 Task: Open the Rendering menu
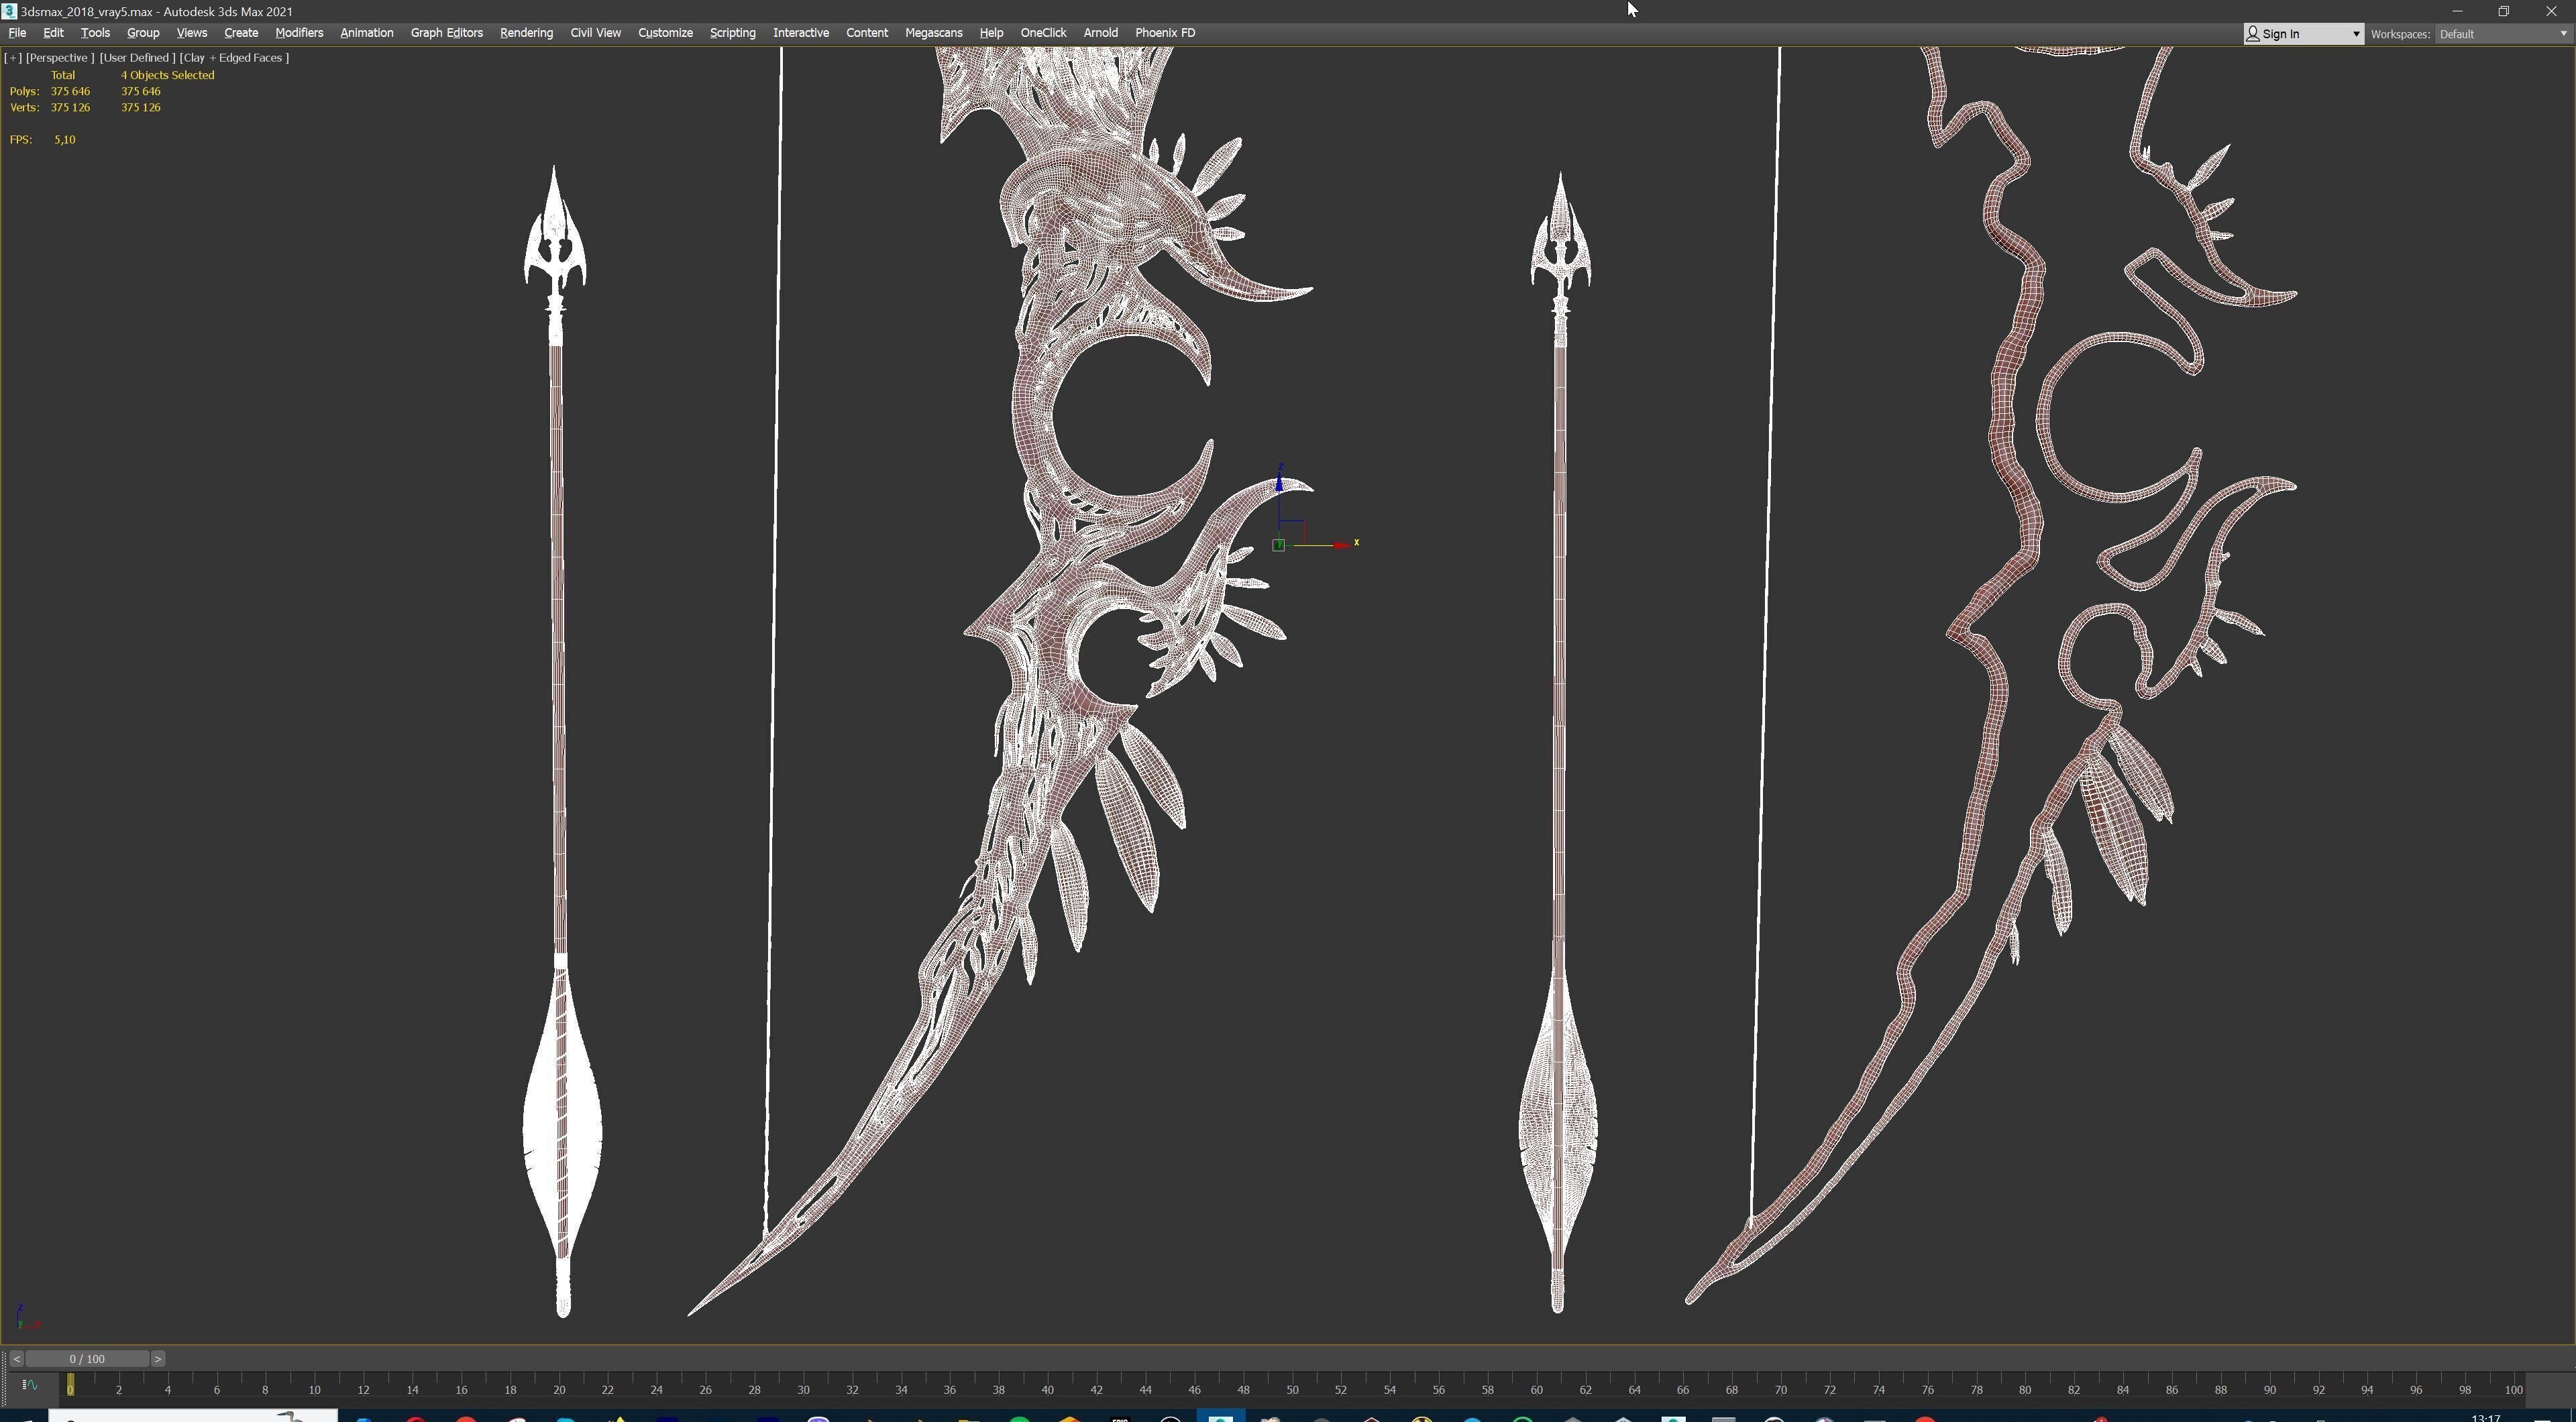click(x=526, y=33)
